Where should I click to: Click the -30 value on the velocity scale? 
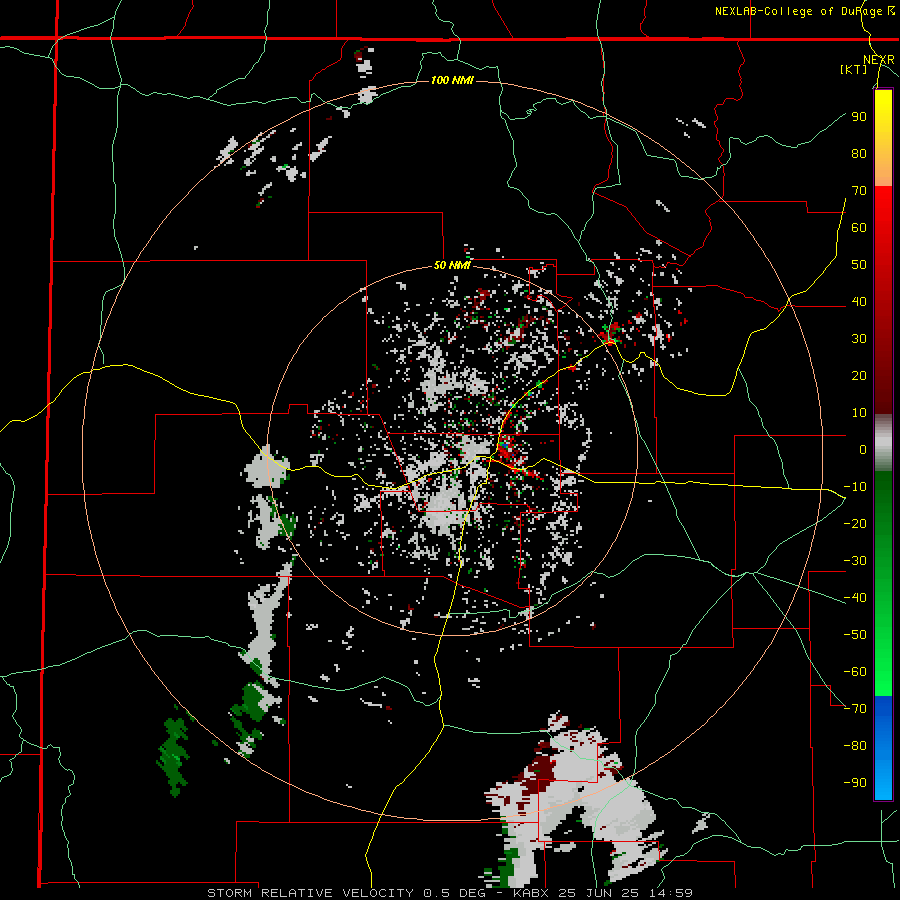[855, 561]
